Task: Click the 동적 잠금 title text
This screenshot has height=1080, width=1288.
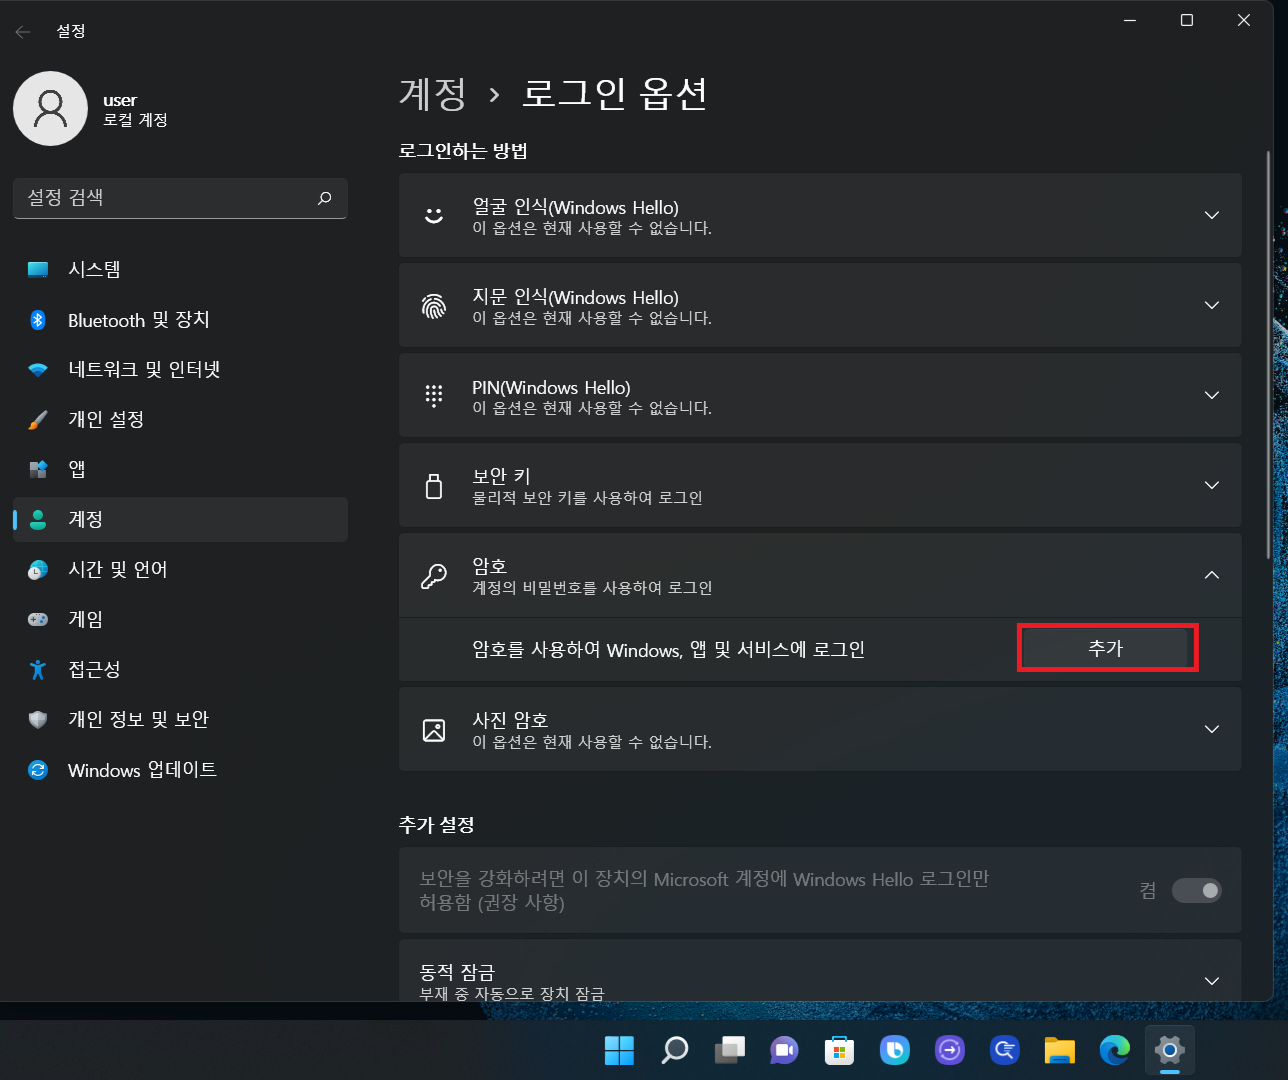Action: [457, 972]
